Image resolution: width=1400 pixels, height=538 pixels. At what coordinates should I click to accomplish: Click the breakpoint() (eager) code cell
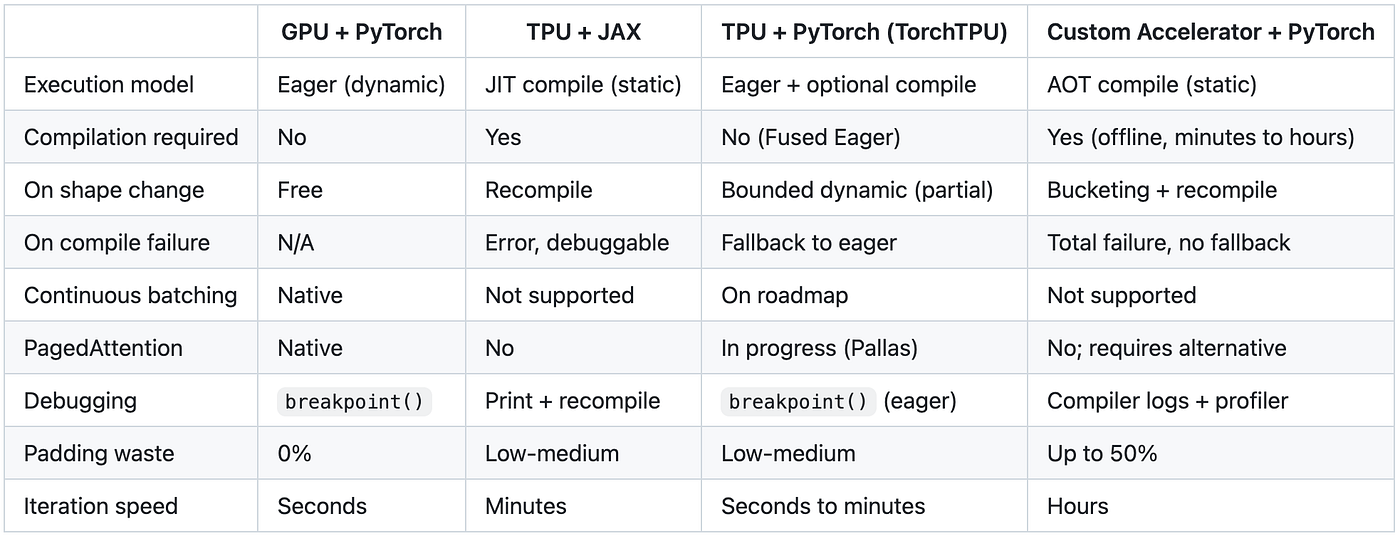[x=839, y=401]
